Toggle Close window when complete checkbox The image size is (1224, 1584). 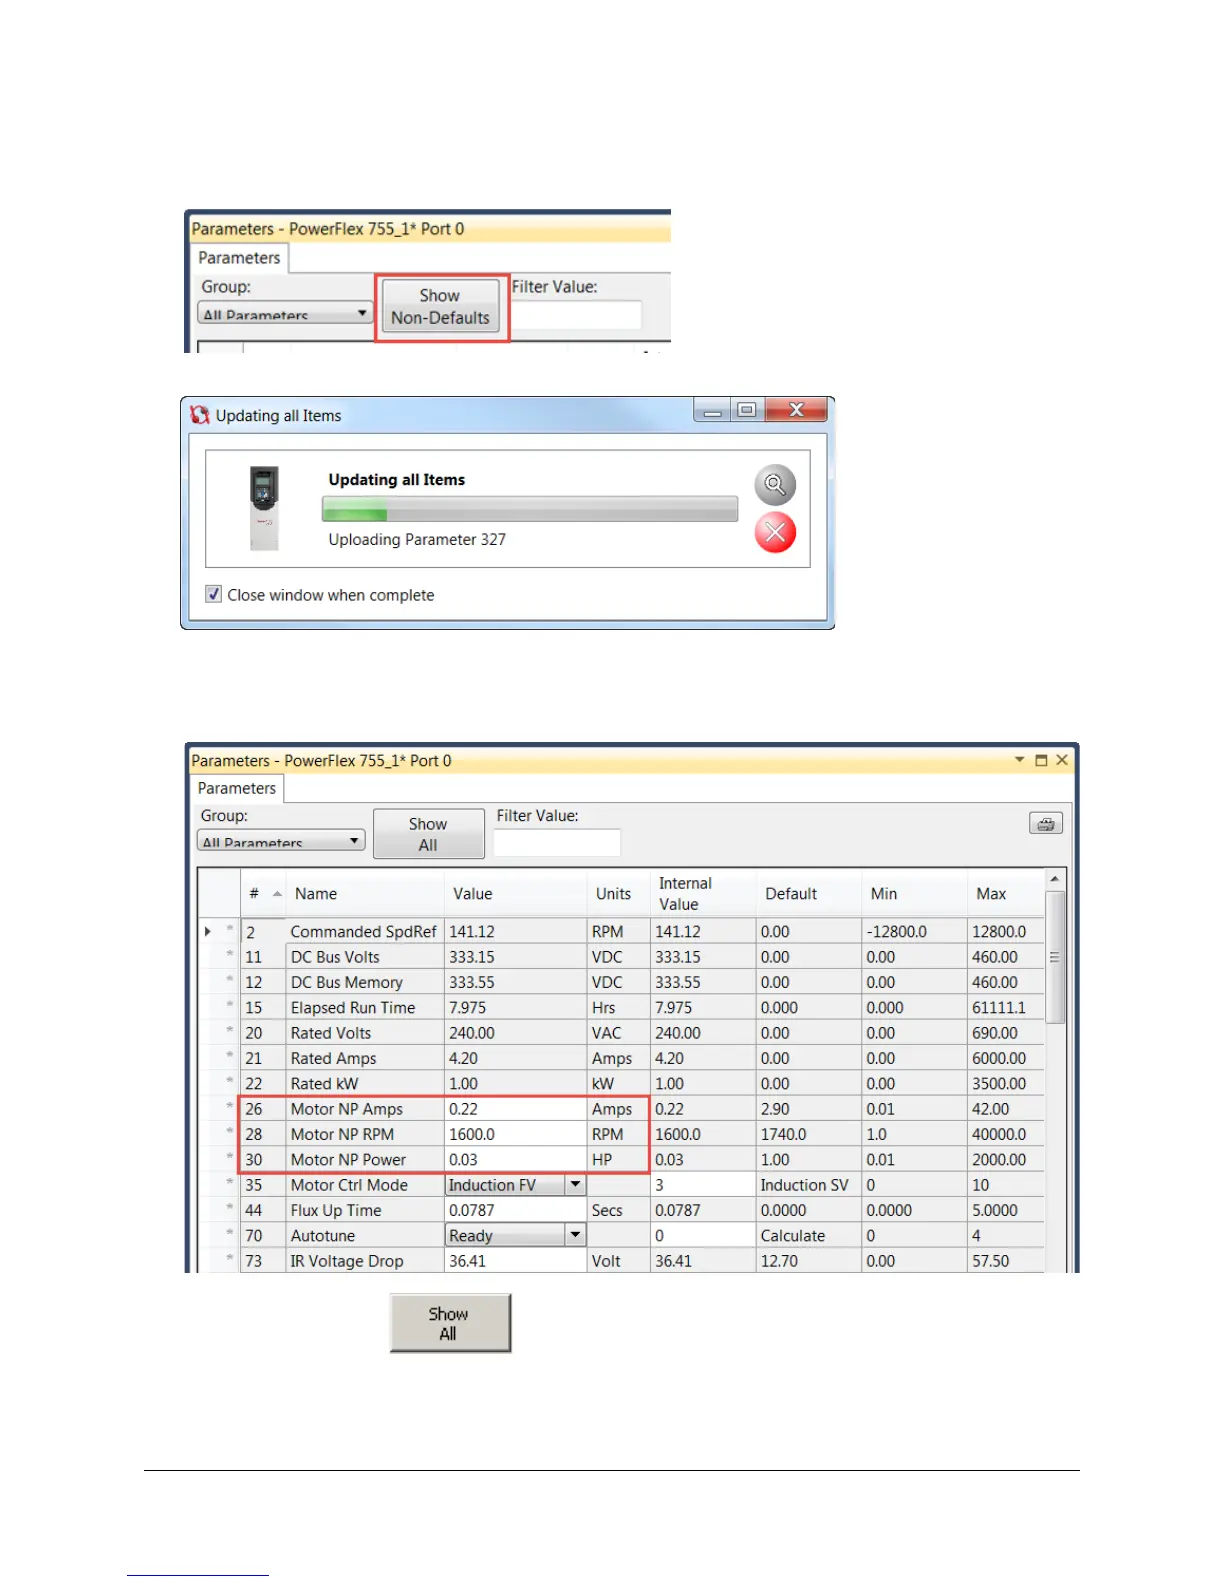213,594
